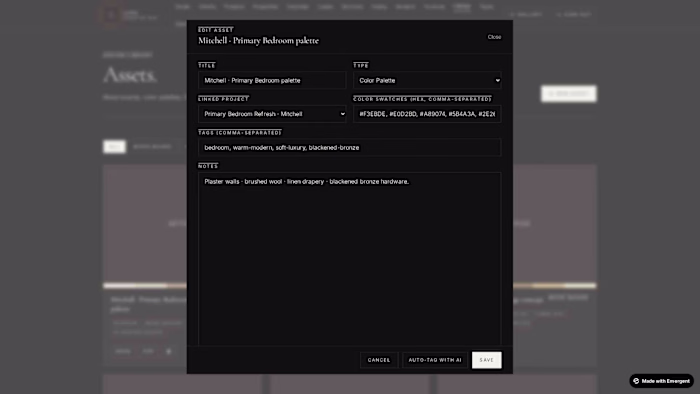Image resolution: width=700 pixels, height=394 pixels.
Task: Click into the color swatches hex field
Action: click(x=427, y=114)
